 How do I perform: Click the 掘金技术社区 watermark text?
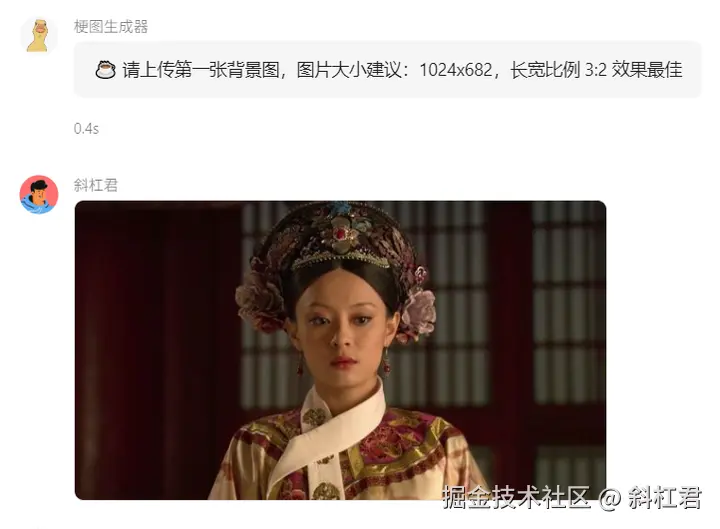click(516, 497)
